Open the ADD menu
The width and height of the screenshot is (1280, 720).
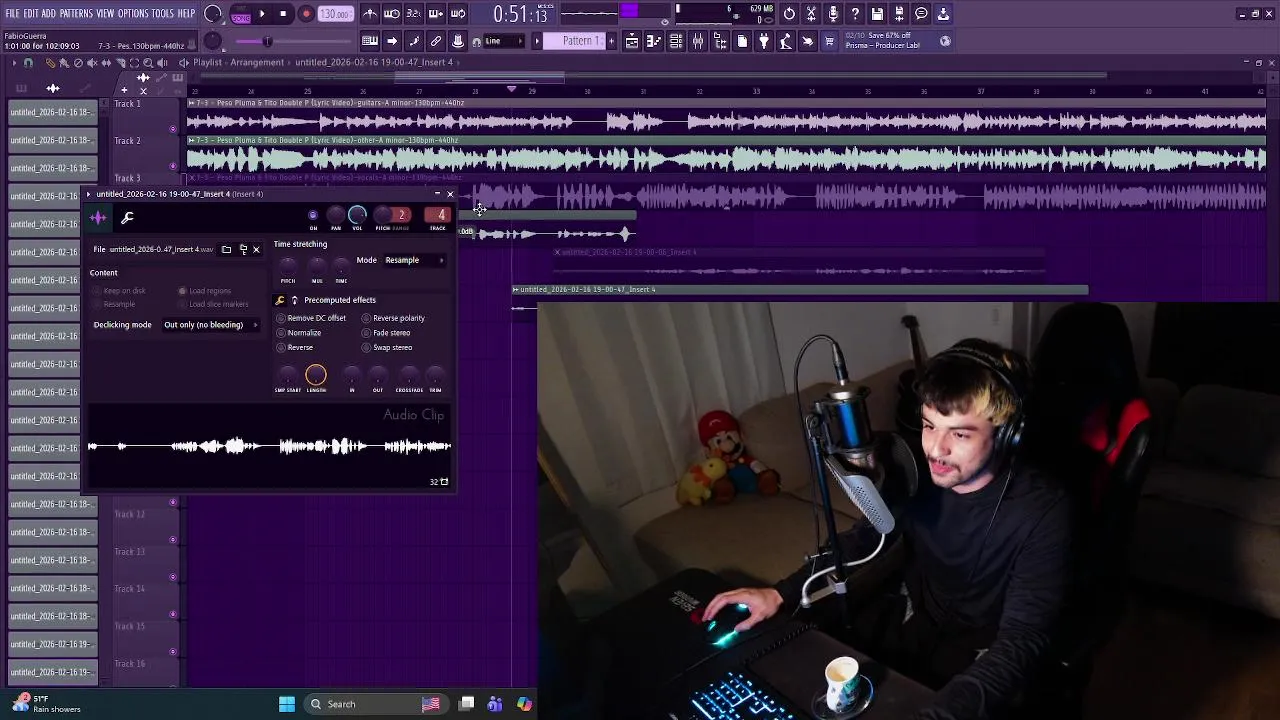(x=49, y=13)
